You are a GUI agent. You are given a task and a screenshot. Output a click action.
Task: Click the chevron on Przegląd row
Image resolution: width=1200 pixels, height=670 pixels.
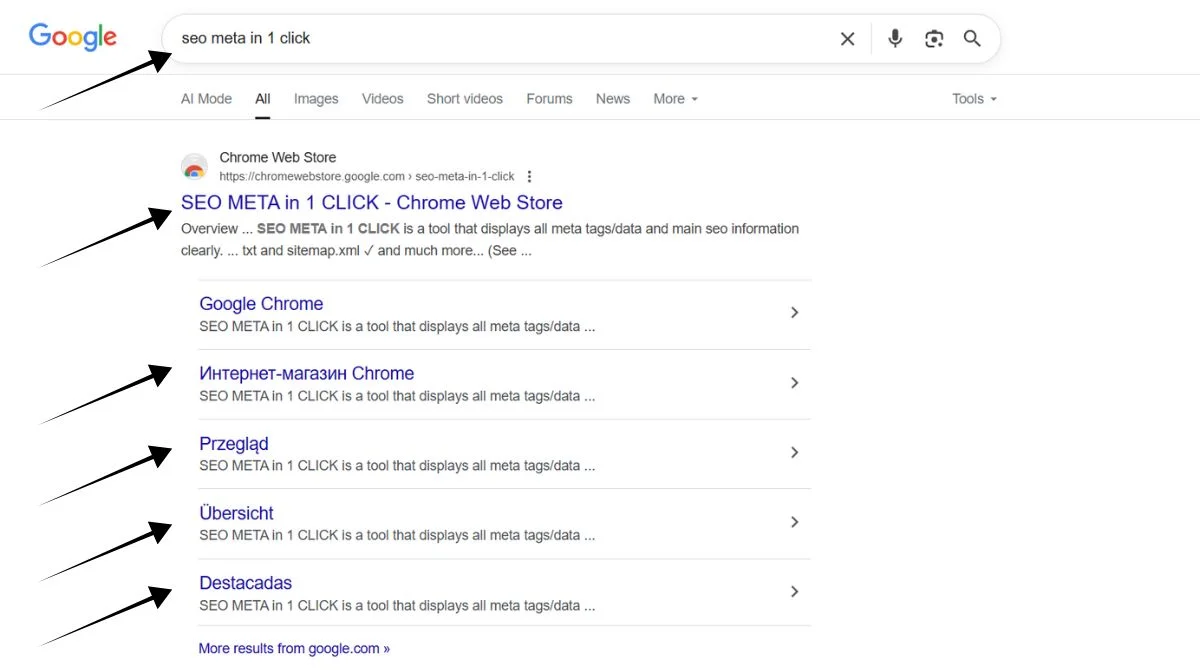[x=795, y=453]
